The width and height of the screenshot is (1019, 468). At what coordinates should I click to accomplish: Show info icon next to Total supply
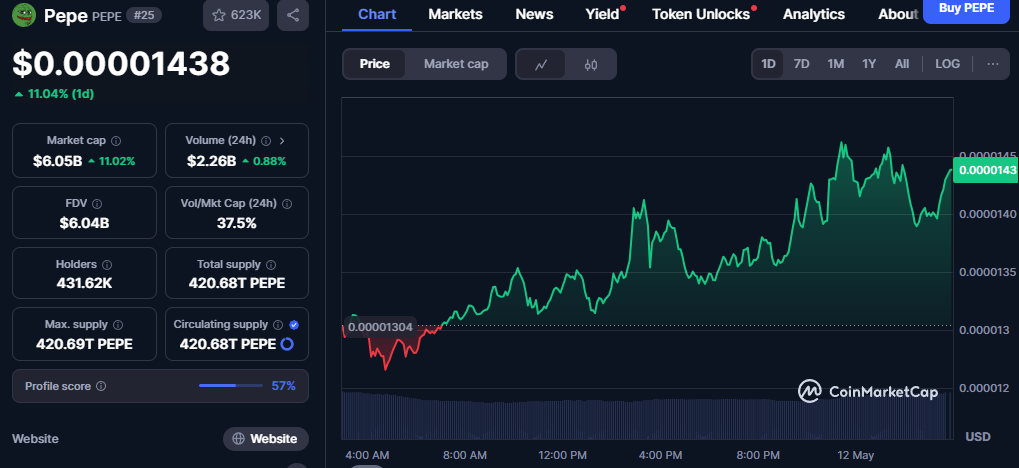pyautogui.click(x=271, y=265)
